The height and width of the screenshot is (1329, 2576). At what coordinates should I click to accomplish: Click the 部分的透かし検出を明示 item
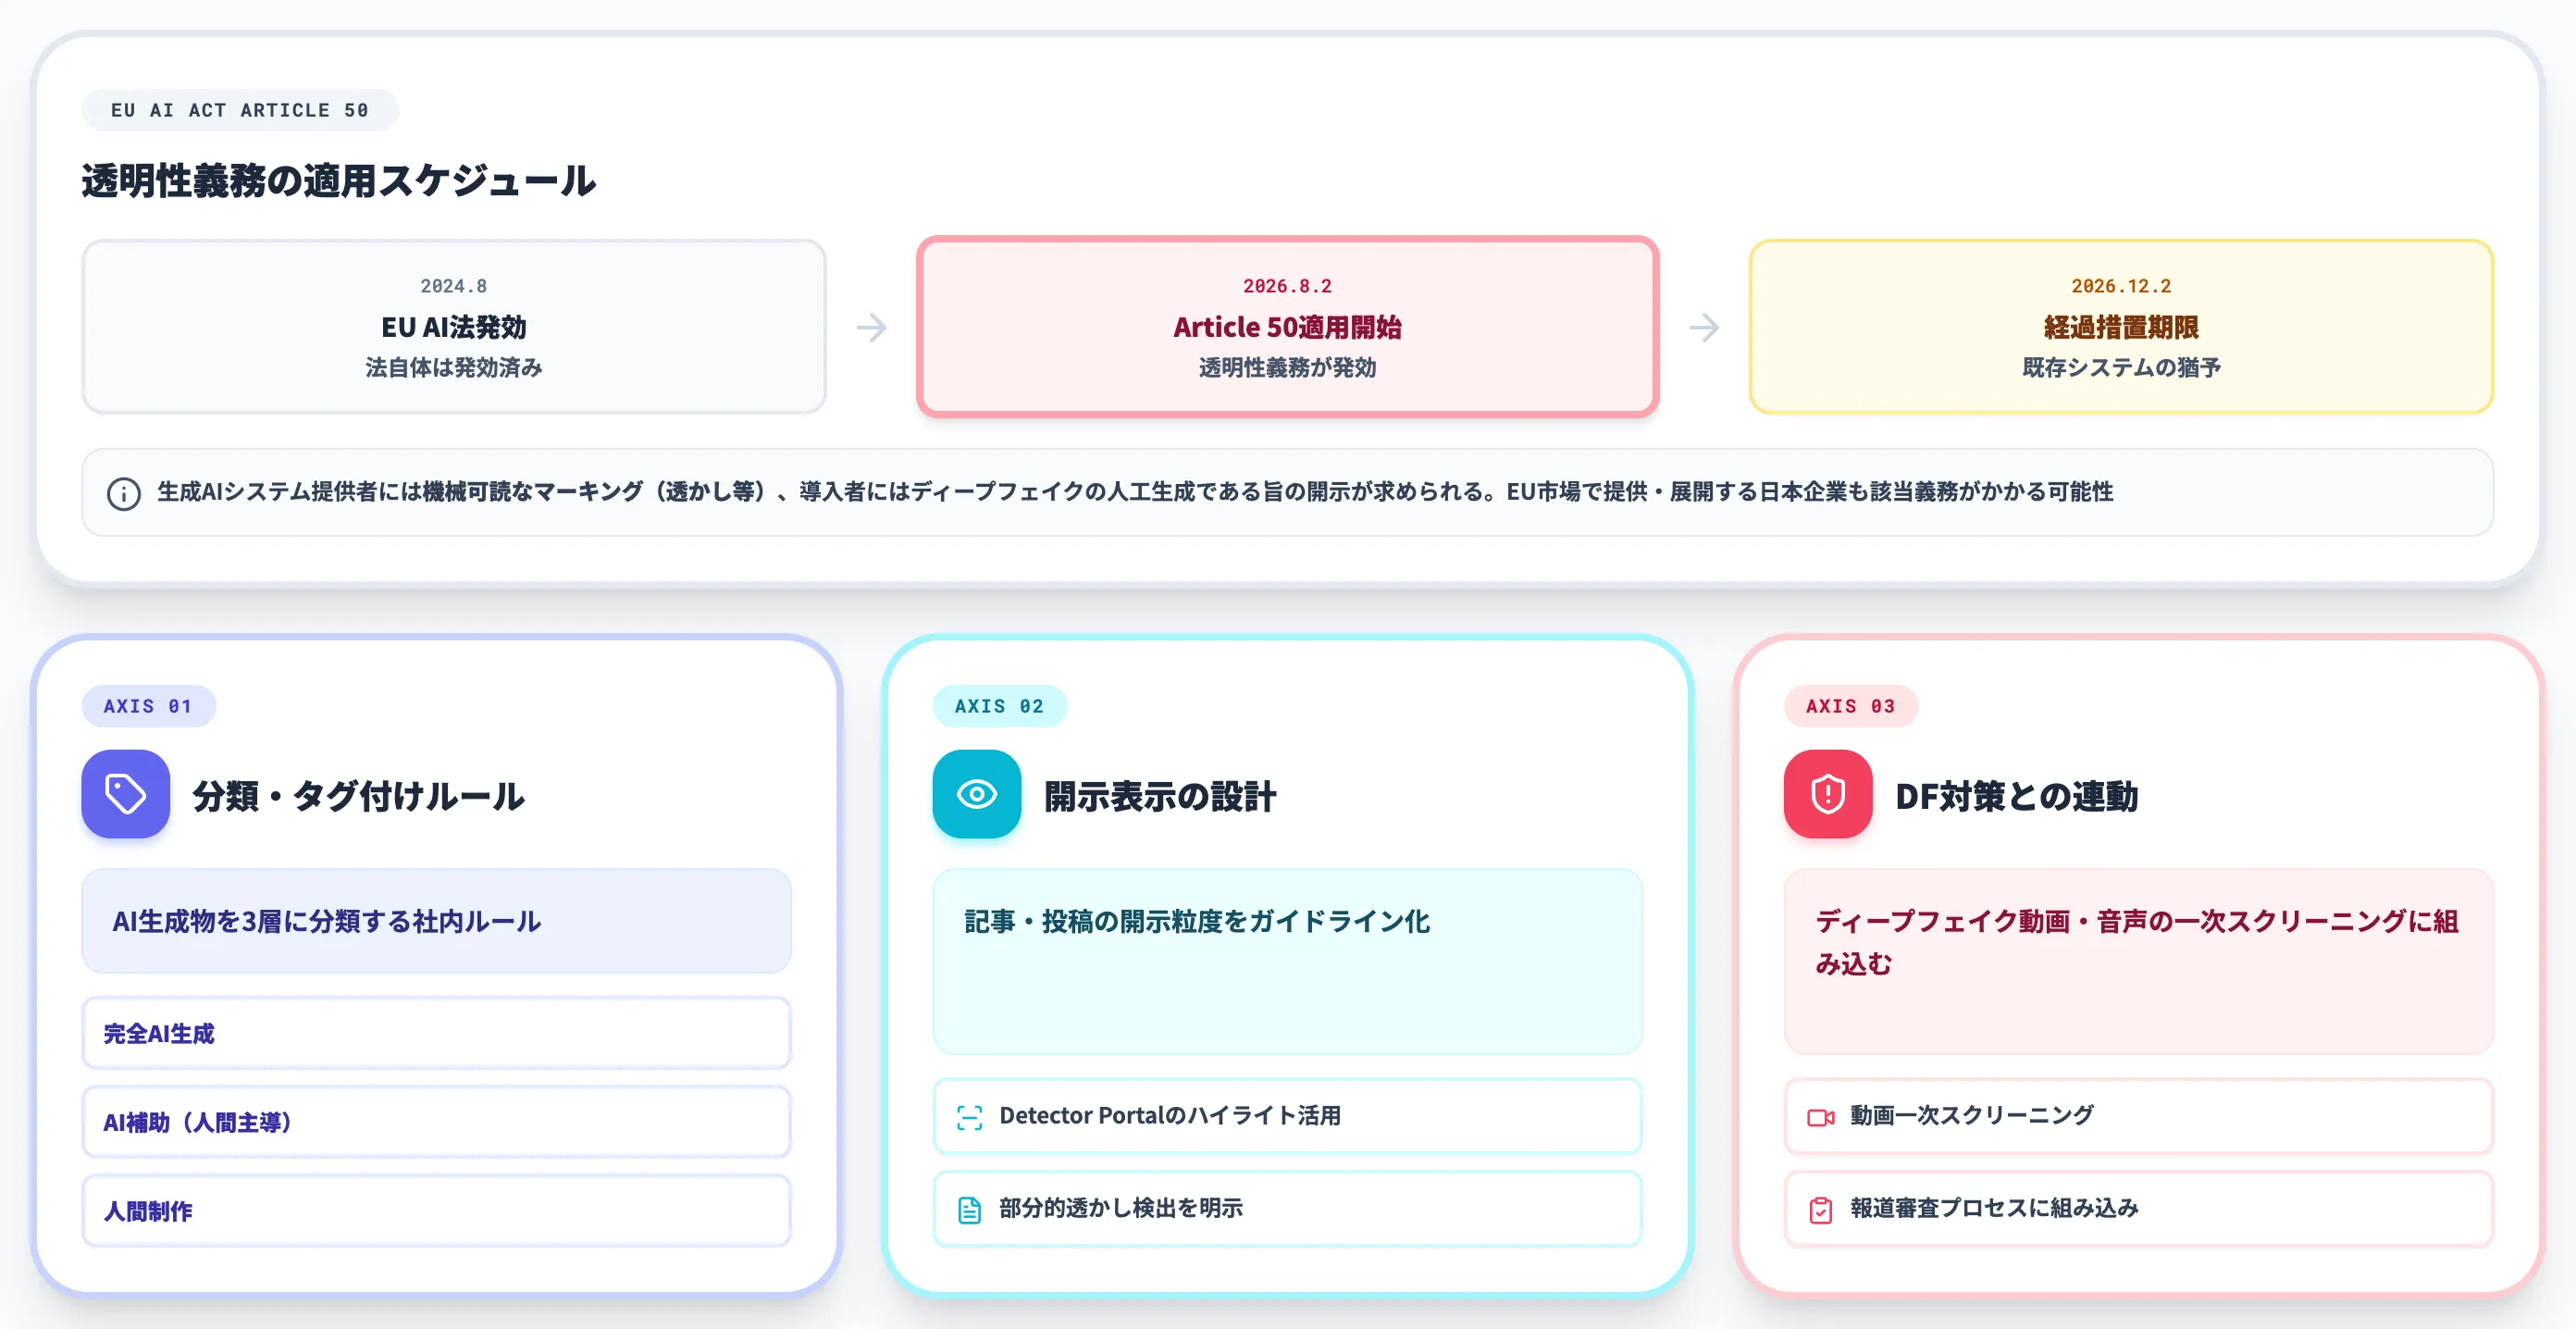click(x=1287, y=1208)
